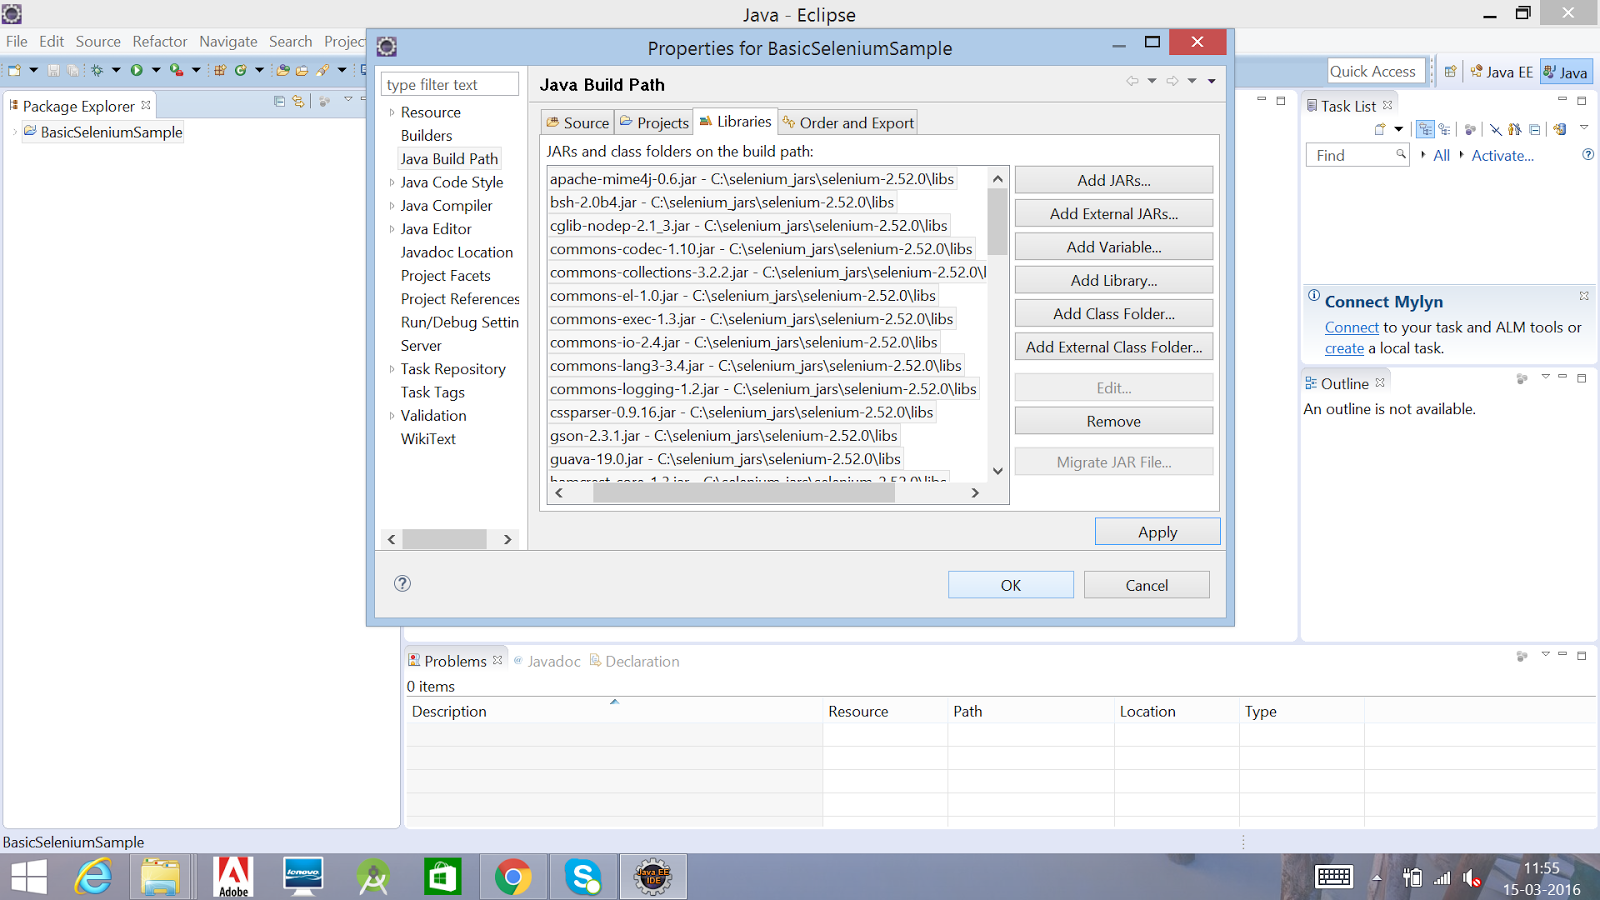Viewport: 1600px width, 900px height.
Task: Click Synchronize Changed icon in Task List
Action: pyautogui.click(x=1560, y=129)
